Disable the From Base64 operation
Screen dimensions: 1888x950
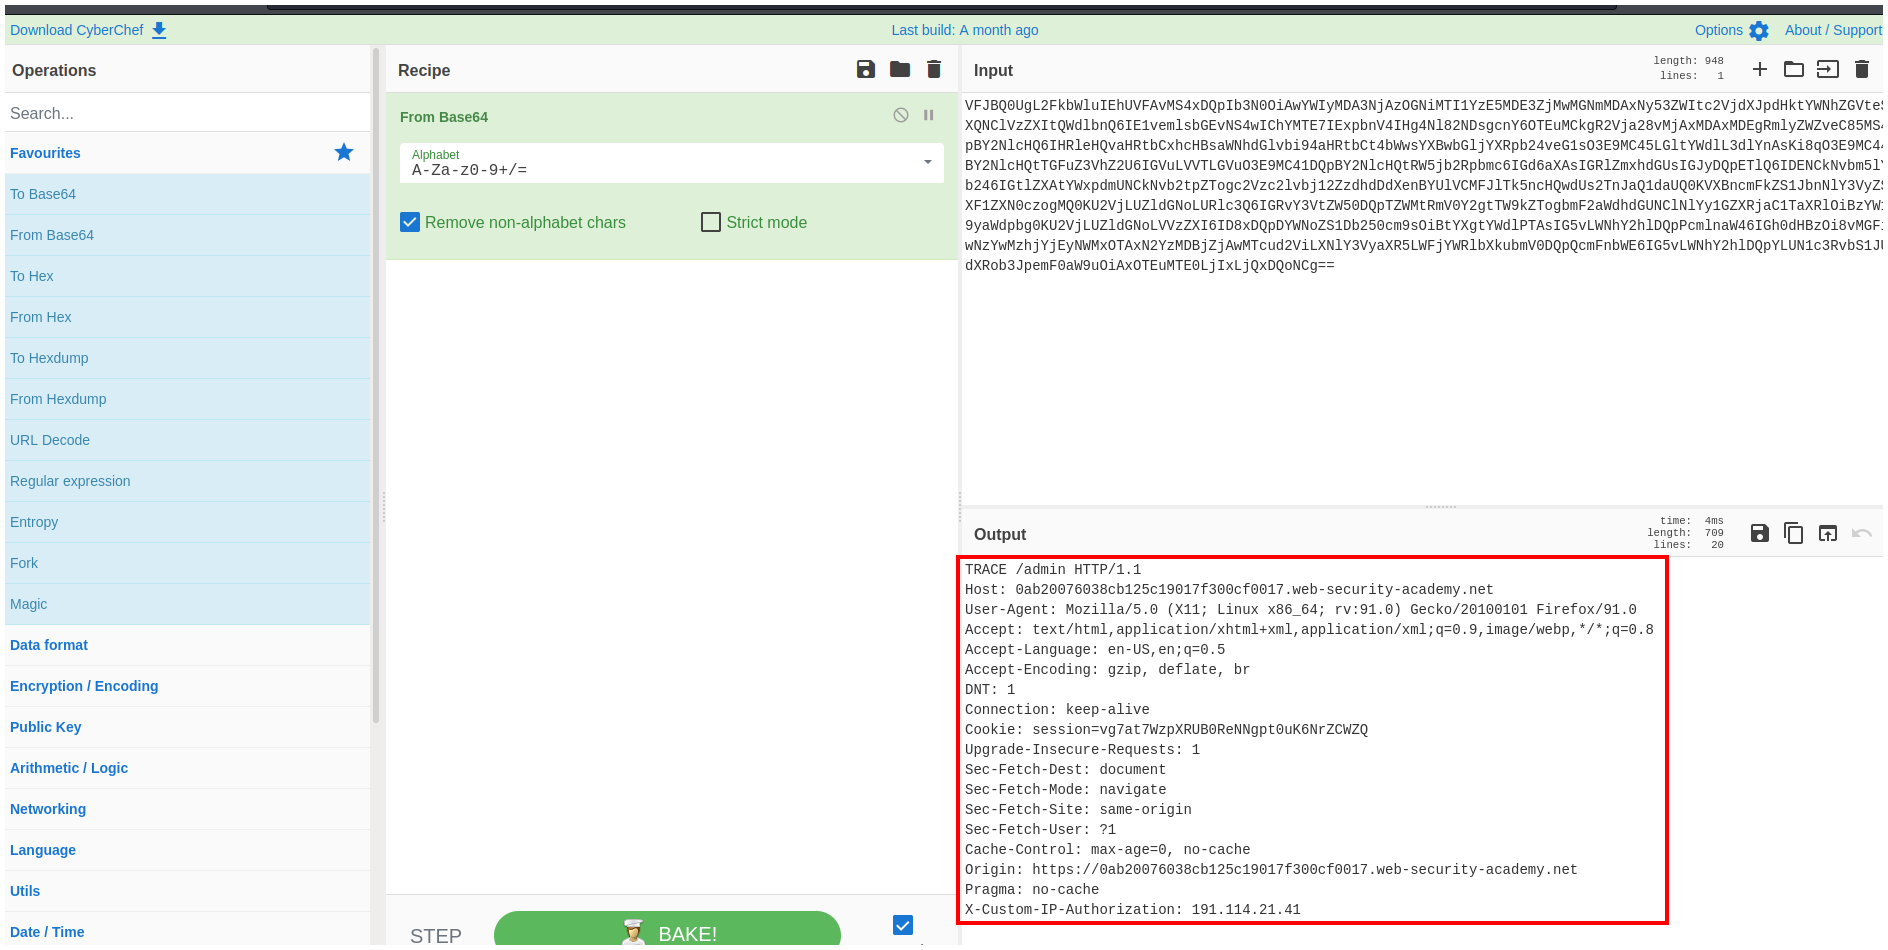(x=901, y=115)
